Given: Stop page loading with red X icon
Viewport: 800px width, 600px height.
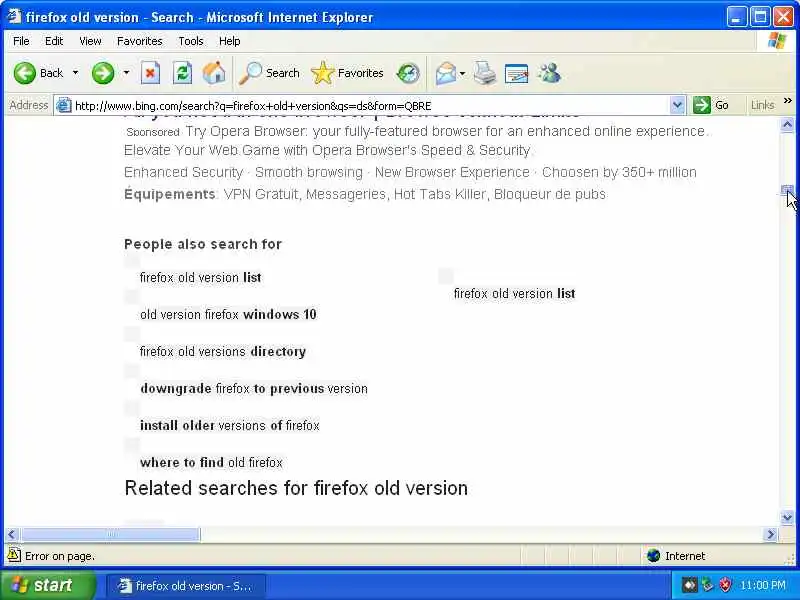Looking at the screenshot, I should tap(150, 73).
